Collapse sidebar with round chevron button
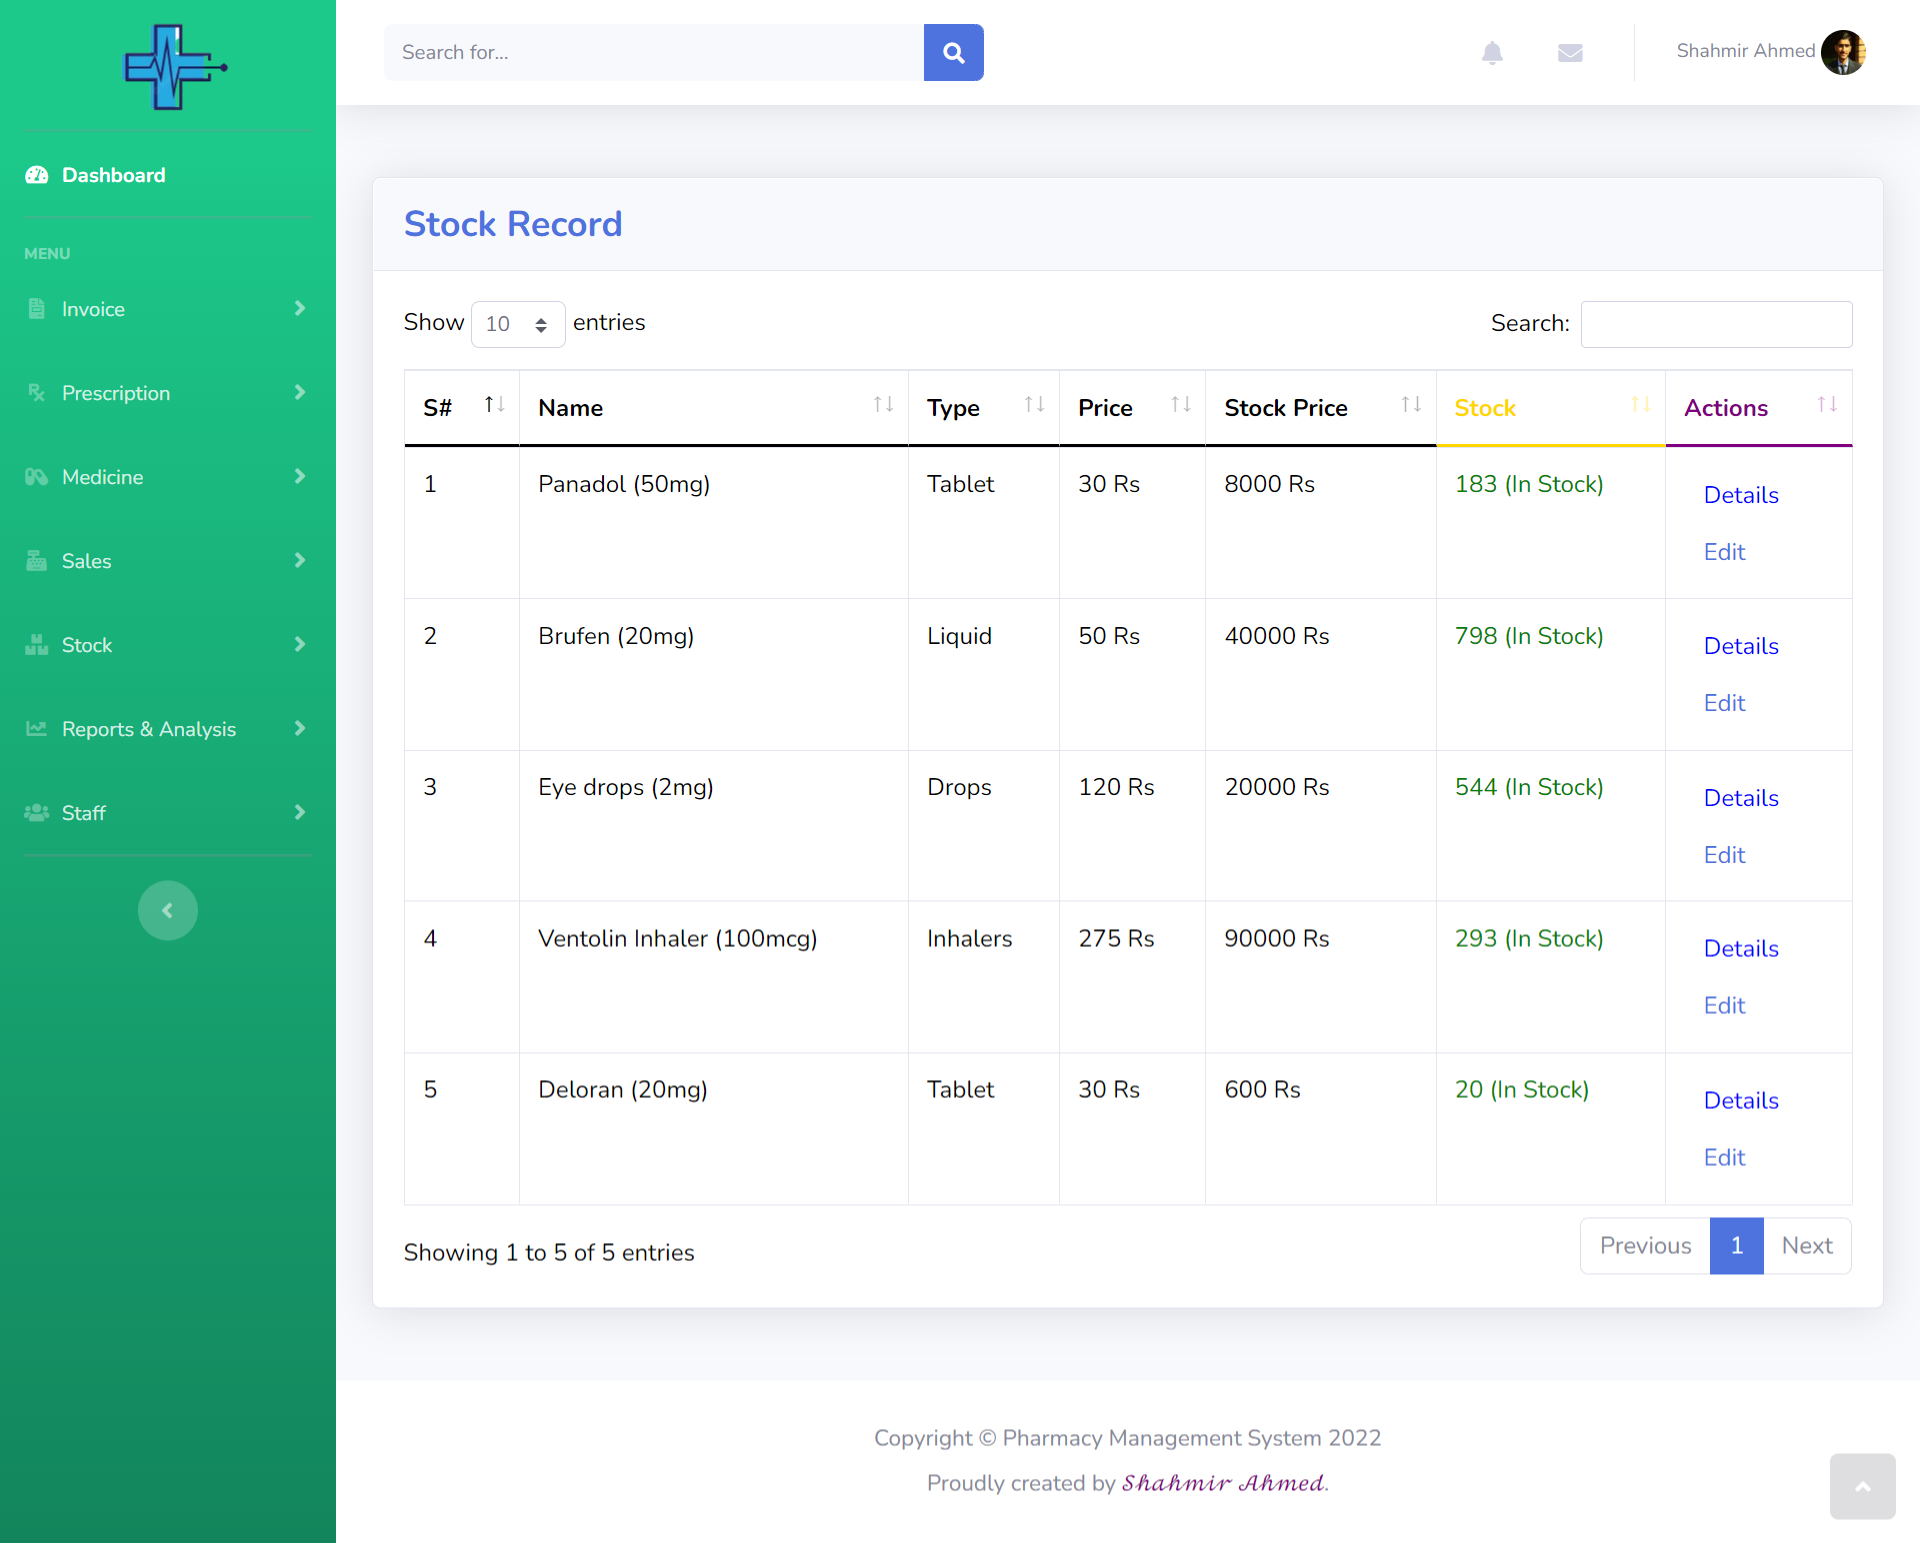 [168, 910]
